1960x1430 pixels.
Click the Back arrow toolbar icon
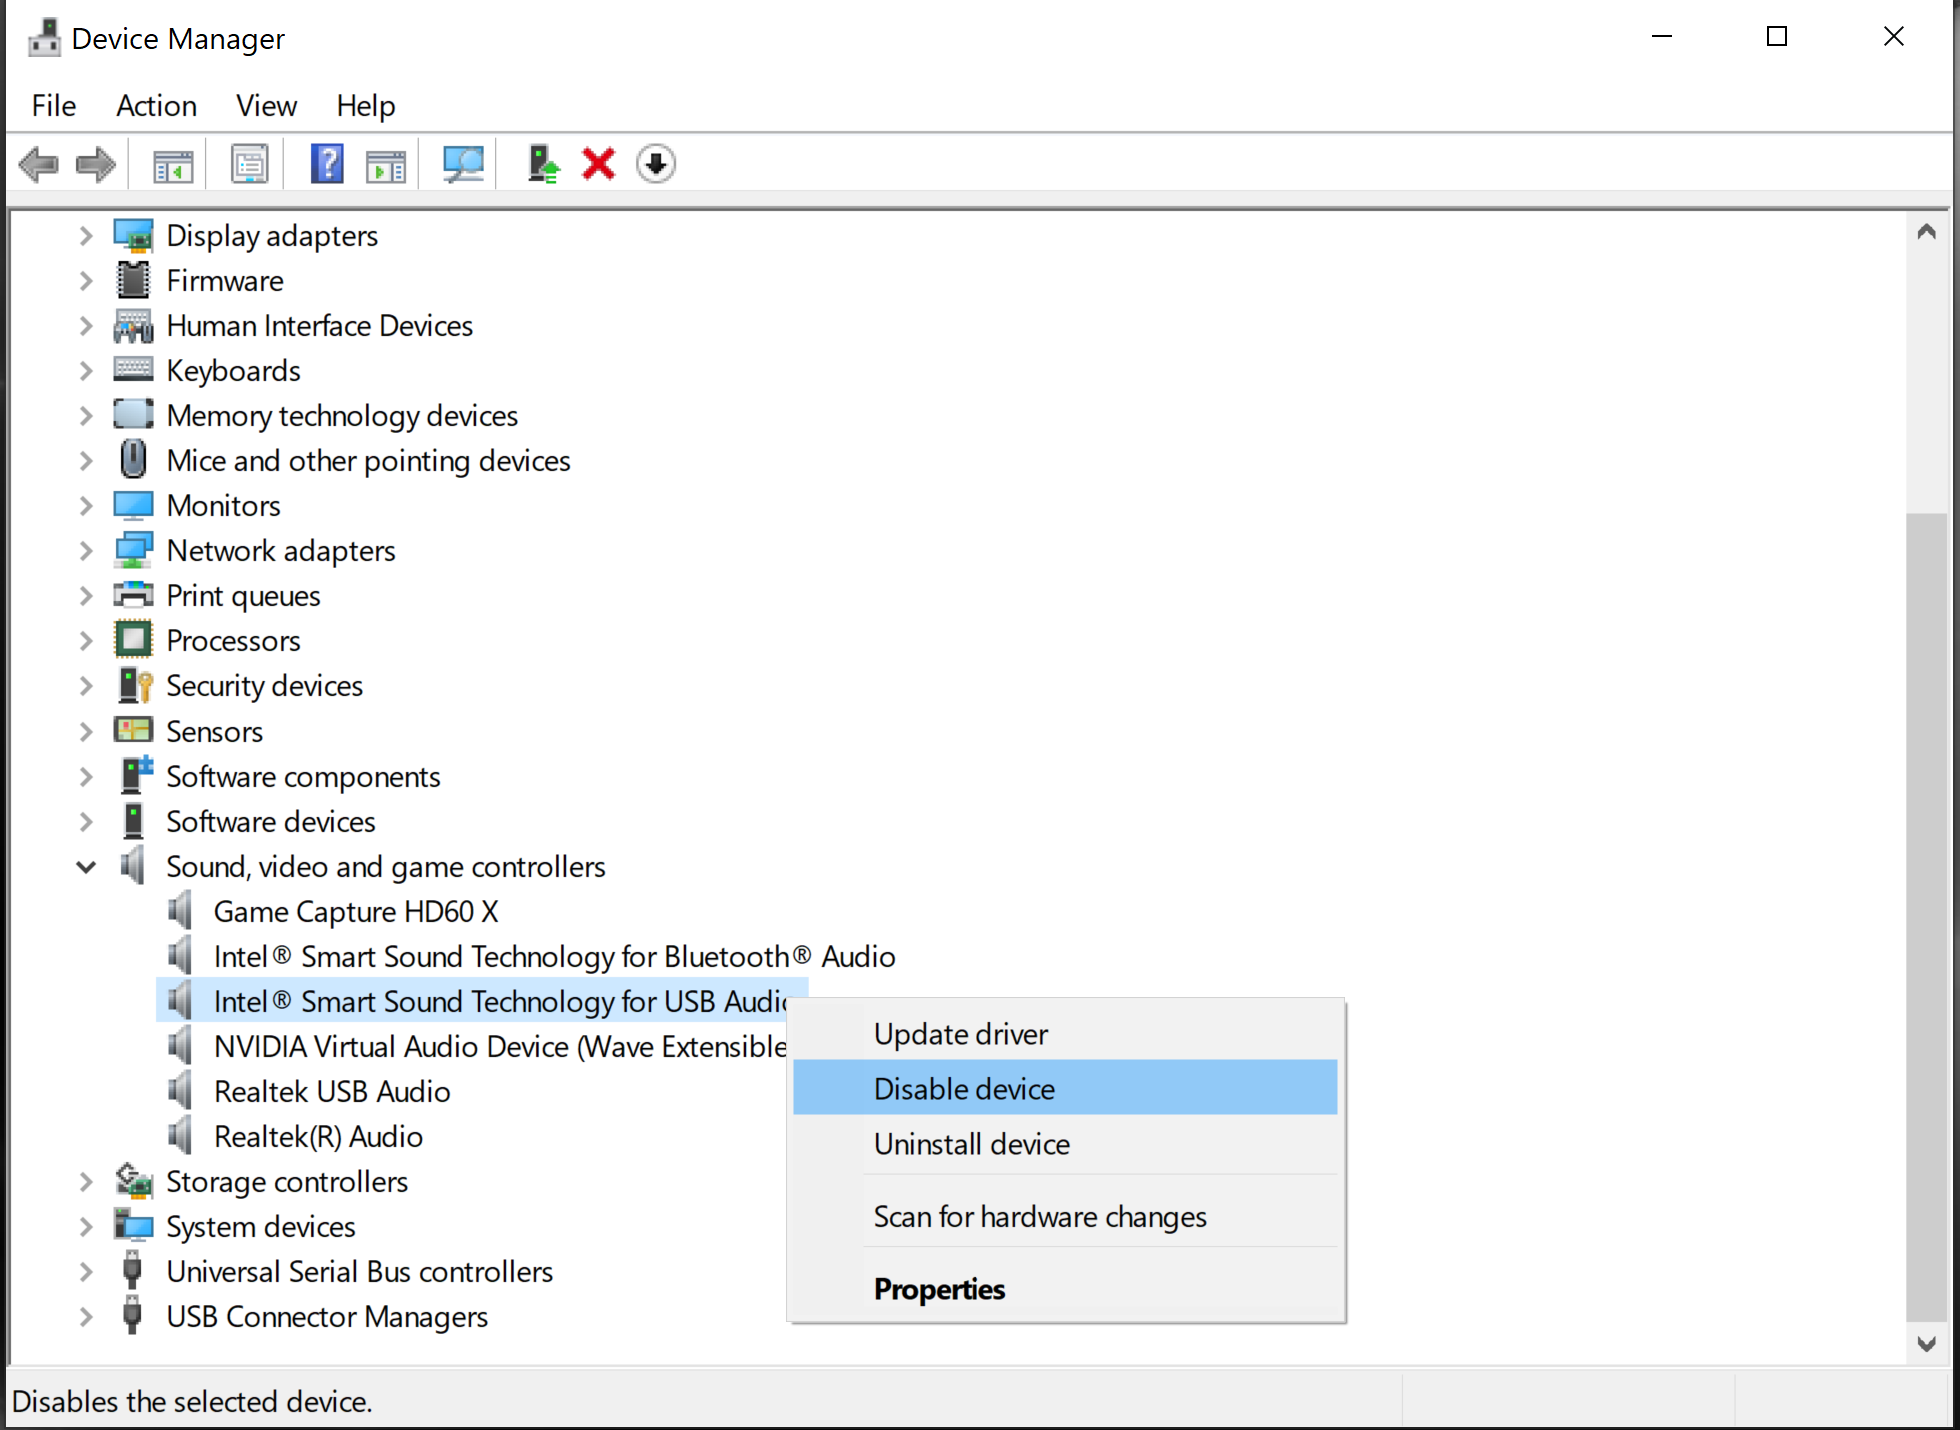(x=39, y=164)
